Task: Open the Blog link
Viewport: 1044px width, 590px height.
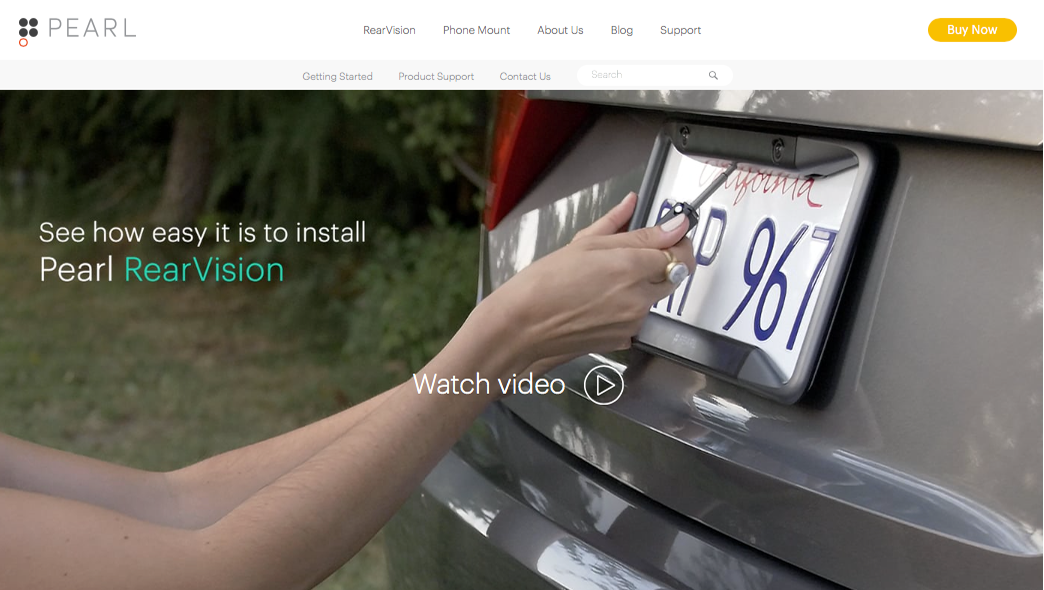Action: [x=621, y=30]
